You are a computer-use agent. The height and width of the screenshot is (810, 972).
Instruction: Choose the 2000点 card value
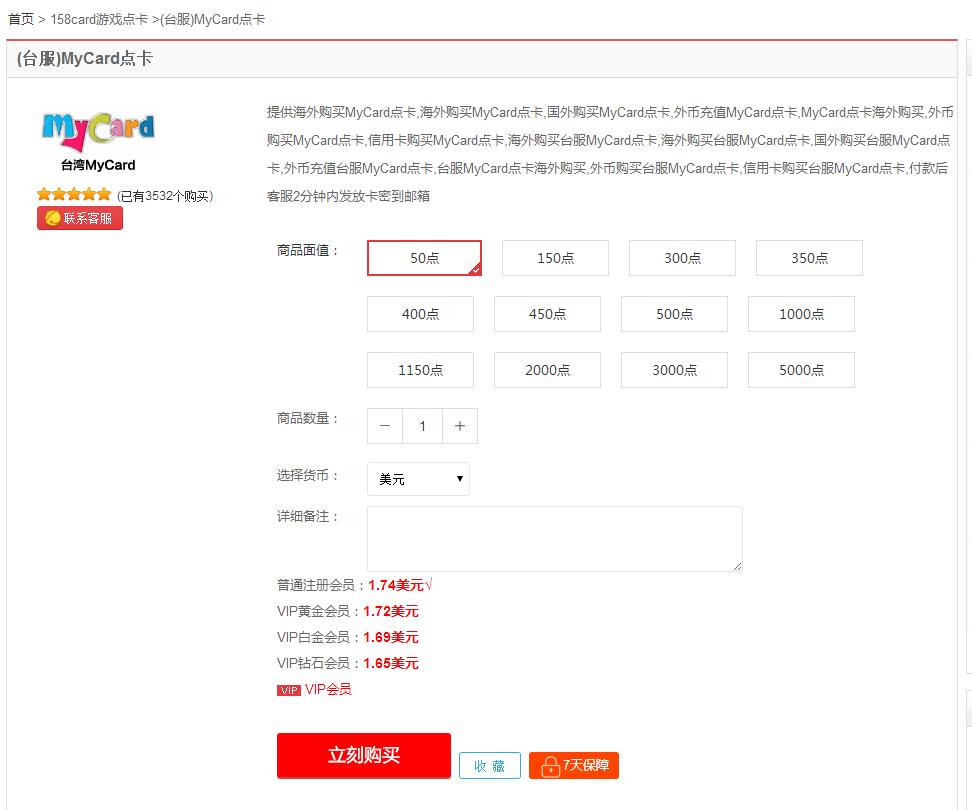[547, 370]
